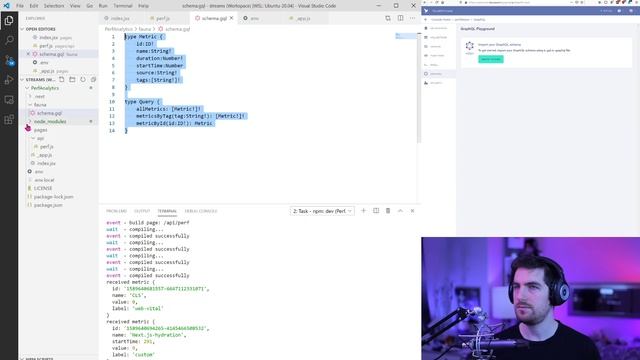The height and width of the screenshot is (360, 640).
Task: Open package-lock.json in file tree
Action: [53, 197]
